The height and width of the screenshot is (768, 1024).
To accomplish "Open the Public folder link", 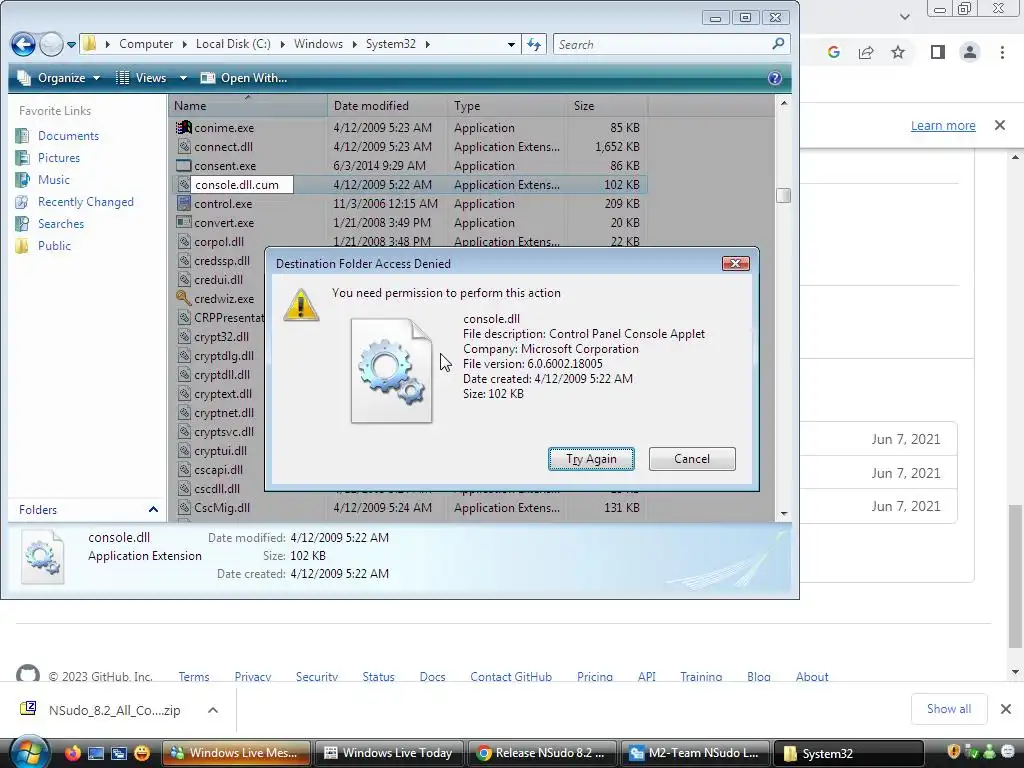I will 54,246.
